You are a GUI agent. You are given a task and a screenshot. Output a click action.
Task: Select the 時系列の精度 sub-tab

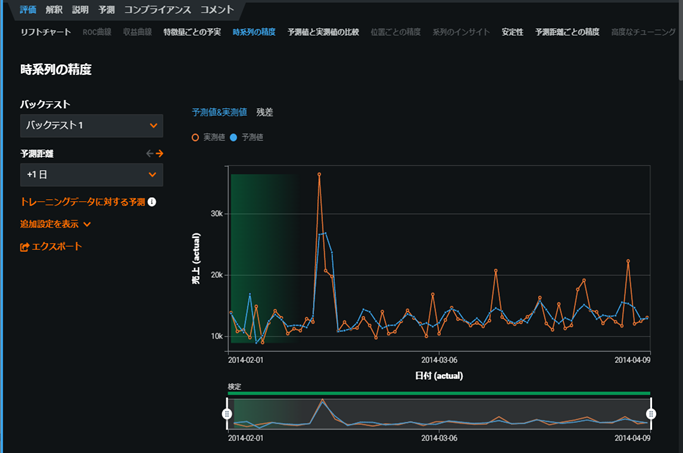254,32
